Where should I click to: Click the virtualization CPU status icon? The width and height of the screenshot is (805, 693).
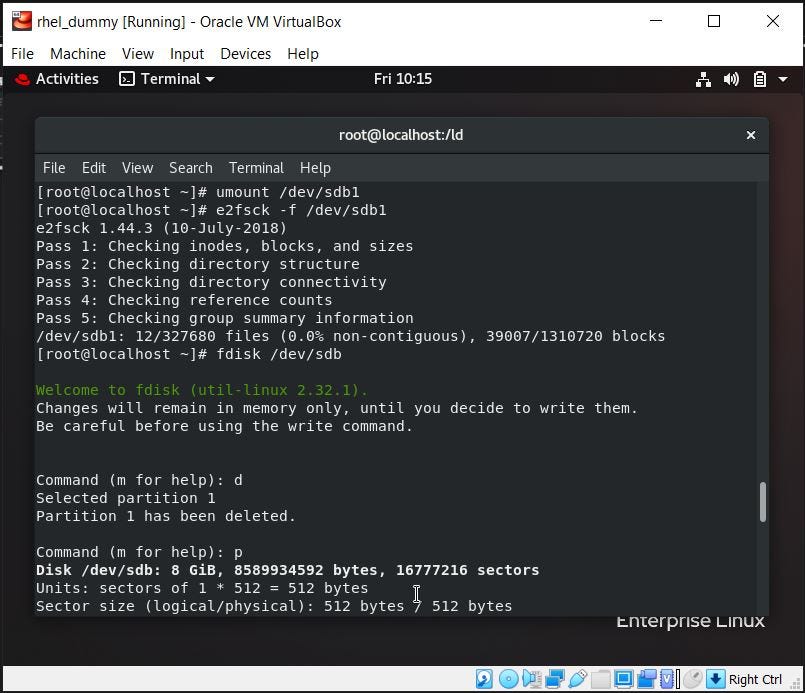coord(669,679)
